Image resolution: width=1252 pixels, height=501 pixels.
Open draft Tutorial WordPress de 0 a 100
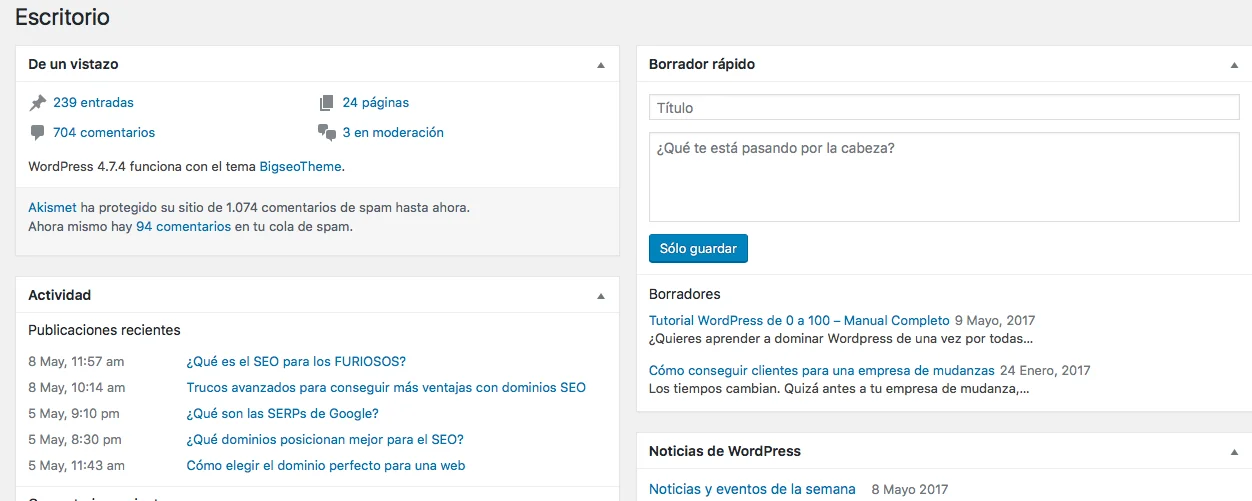(x=798, y=321)
